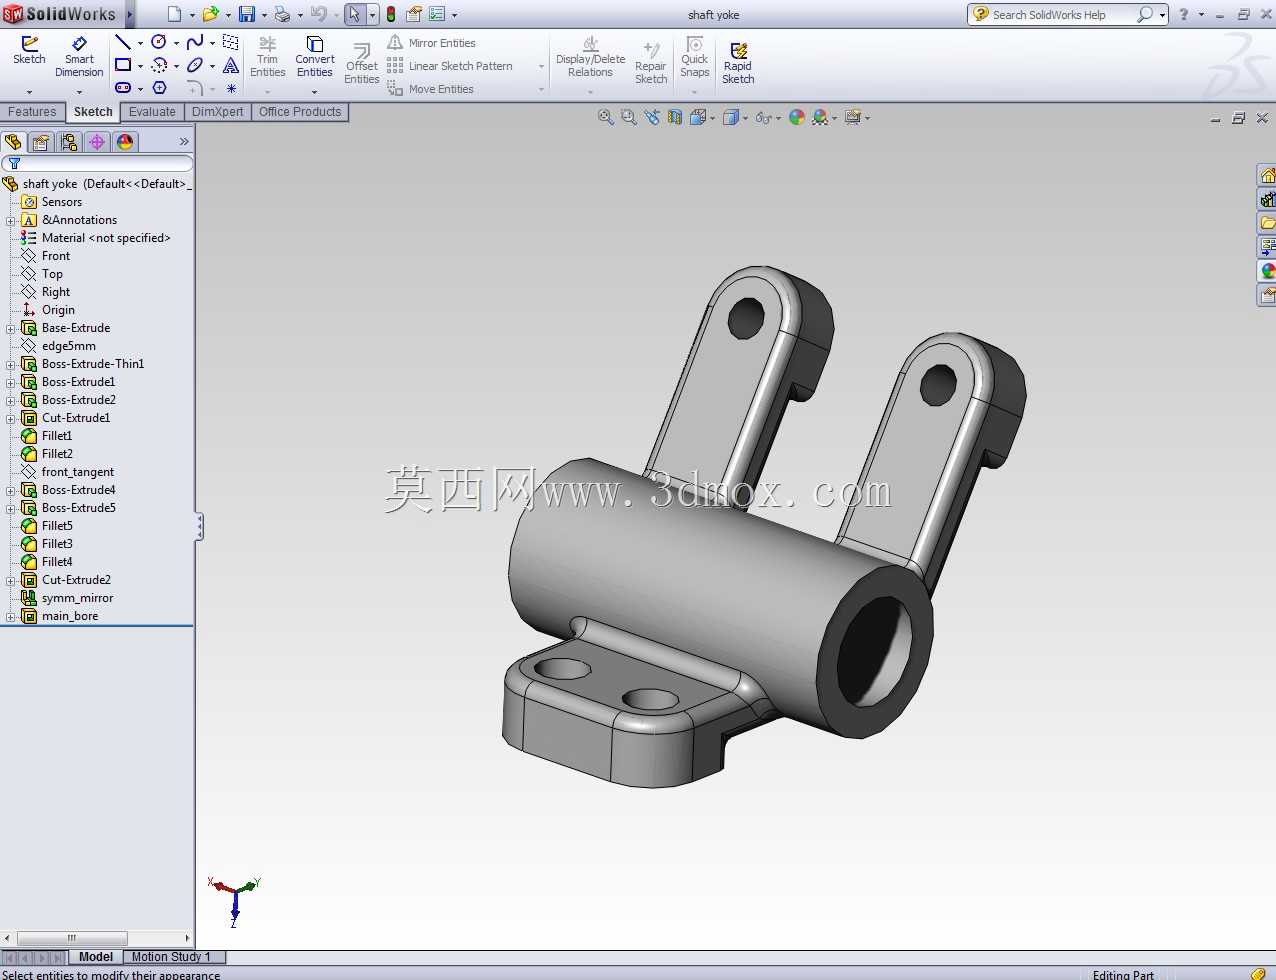Switch to the Office Products tab
The width and height of the screenshot is (1276, 980).
(300, 112)
